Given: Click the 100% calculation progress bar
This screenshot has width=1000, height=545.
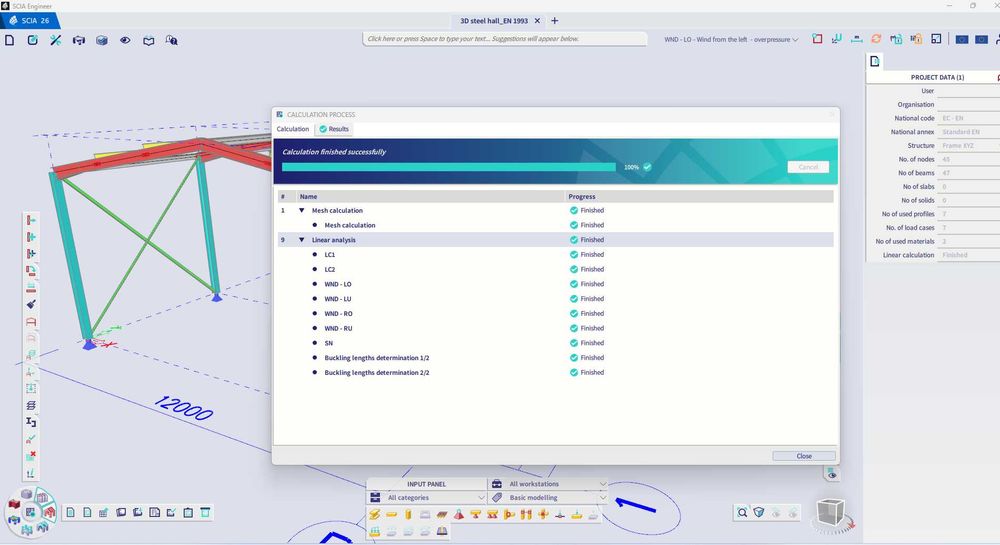Looking at the screenshot, I should (x=448, y=167).
